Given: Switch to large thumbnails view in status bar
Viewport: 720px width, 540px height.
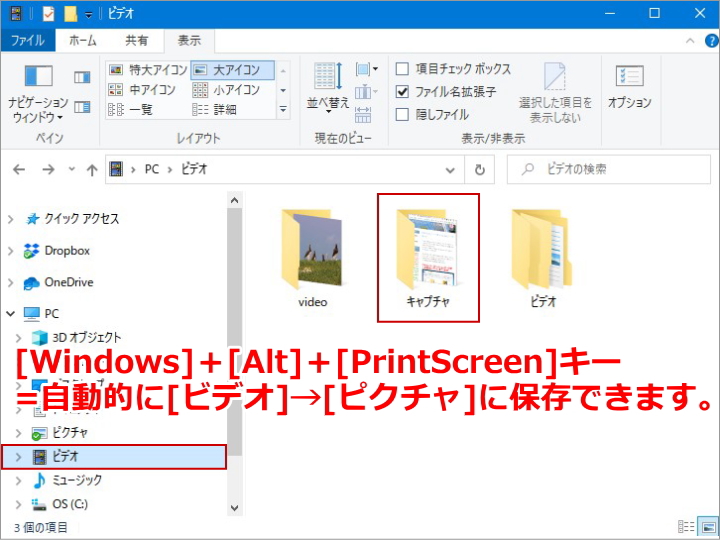Looking at the screenshot, I should (x=706, y=527).
